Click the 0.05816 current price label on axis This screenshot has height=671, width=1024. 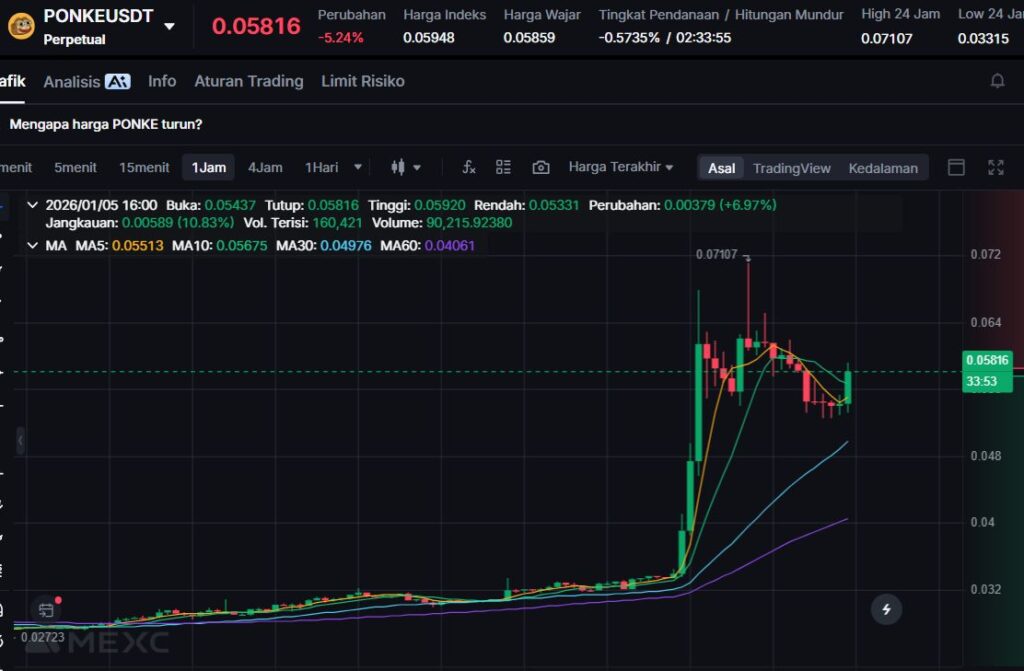[x=986, y=360]
